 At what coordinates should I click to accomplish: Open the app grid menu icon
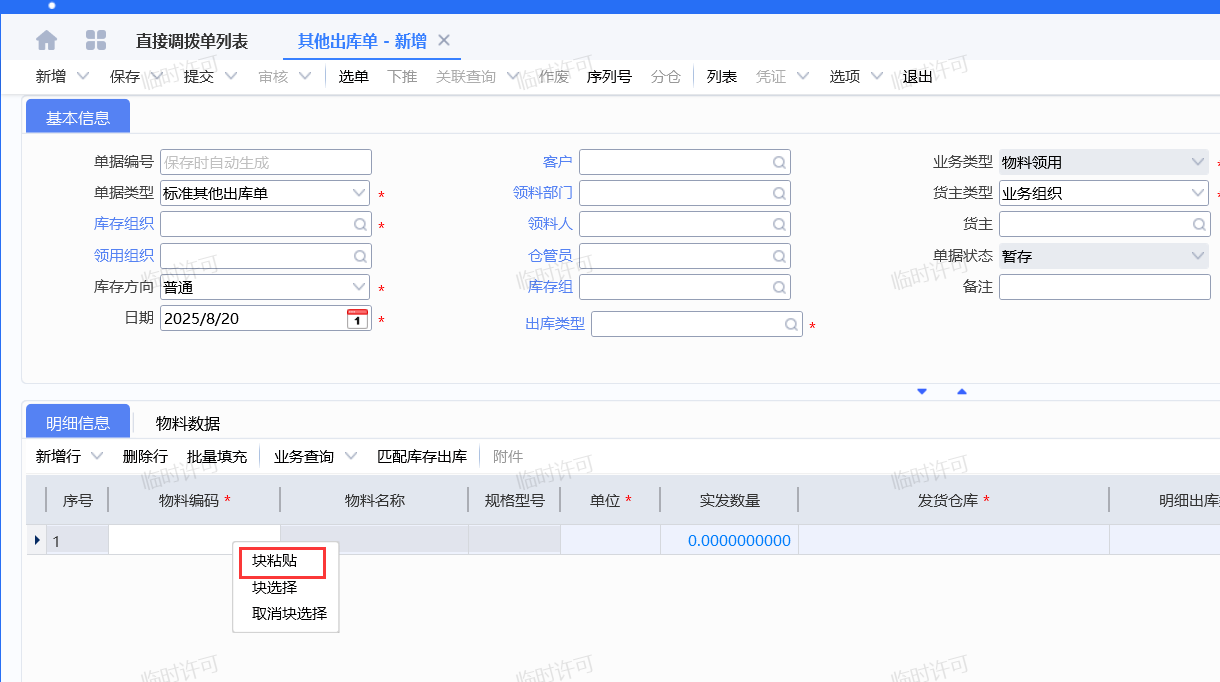96,41
